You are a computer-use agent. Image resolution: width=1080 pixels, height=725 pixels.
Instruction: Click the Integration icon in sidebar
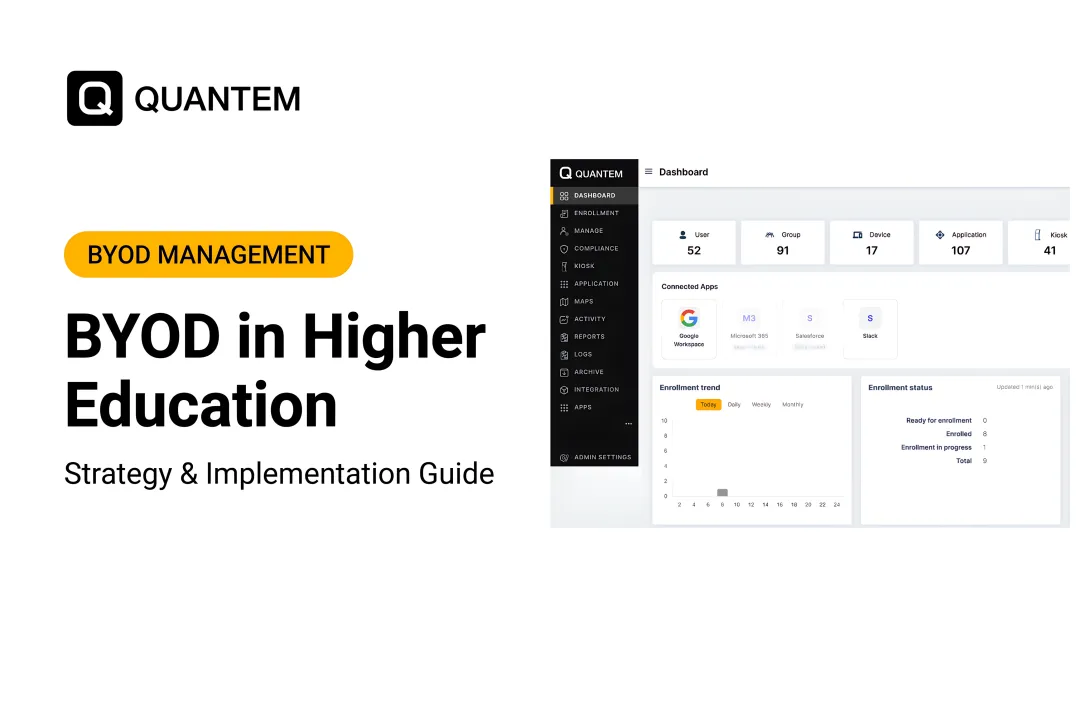(564, 390)
